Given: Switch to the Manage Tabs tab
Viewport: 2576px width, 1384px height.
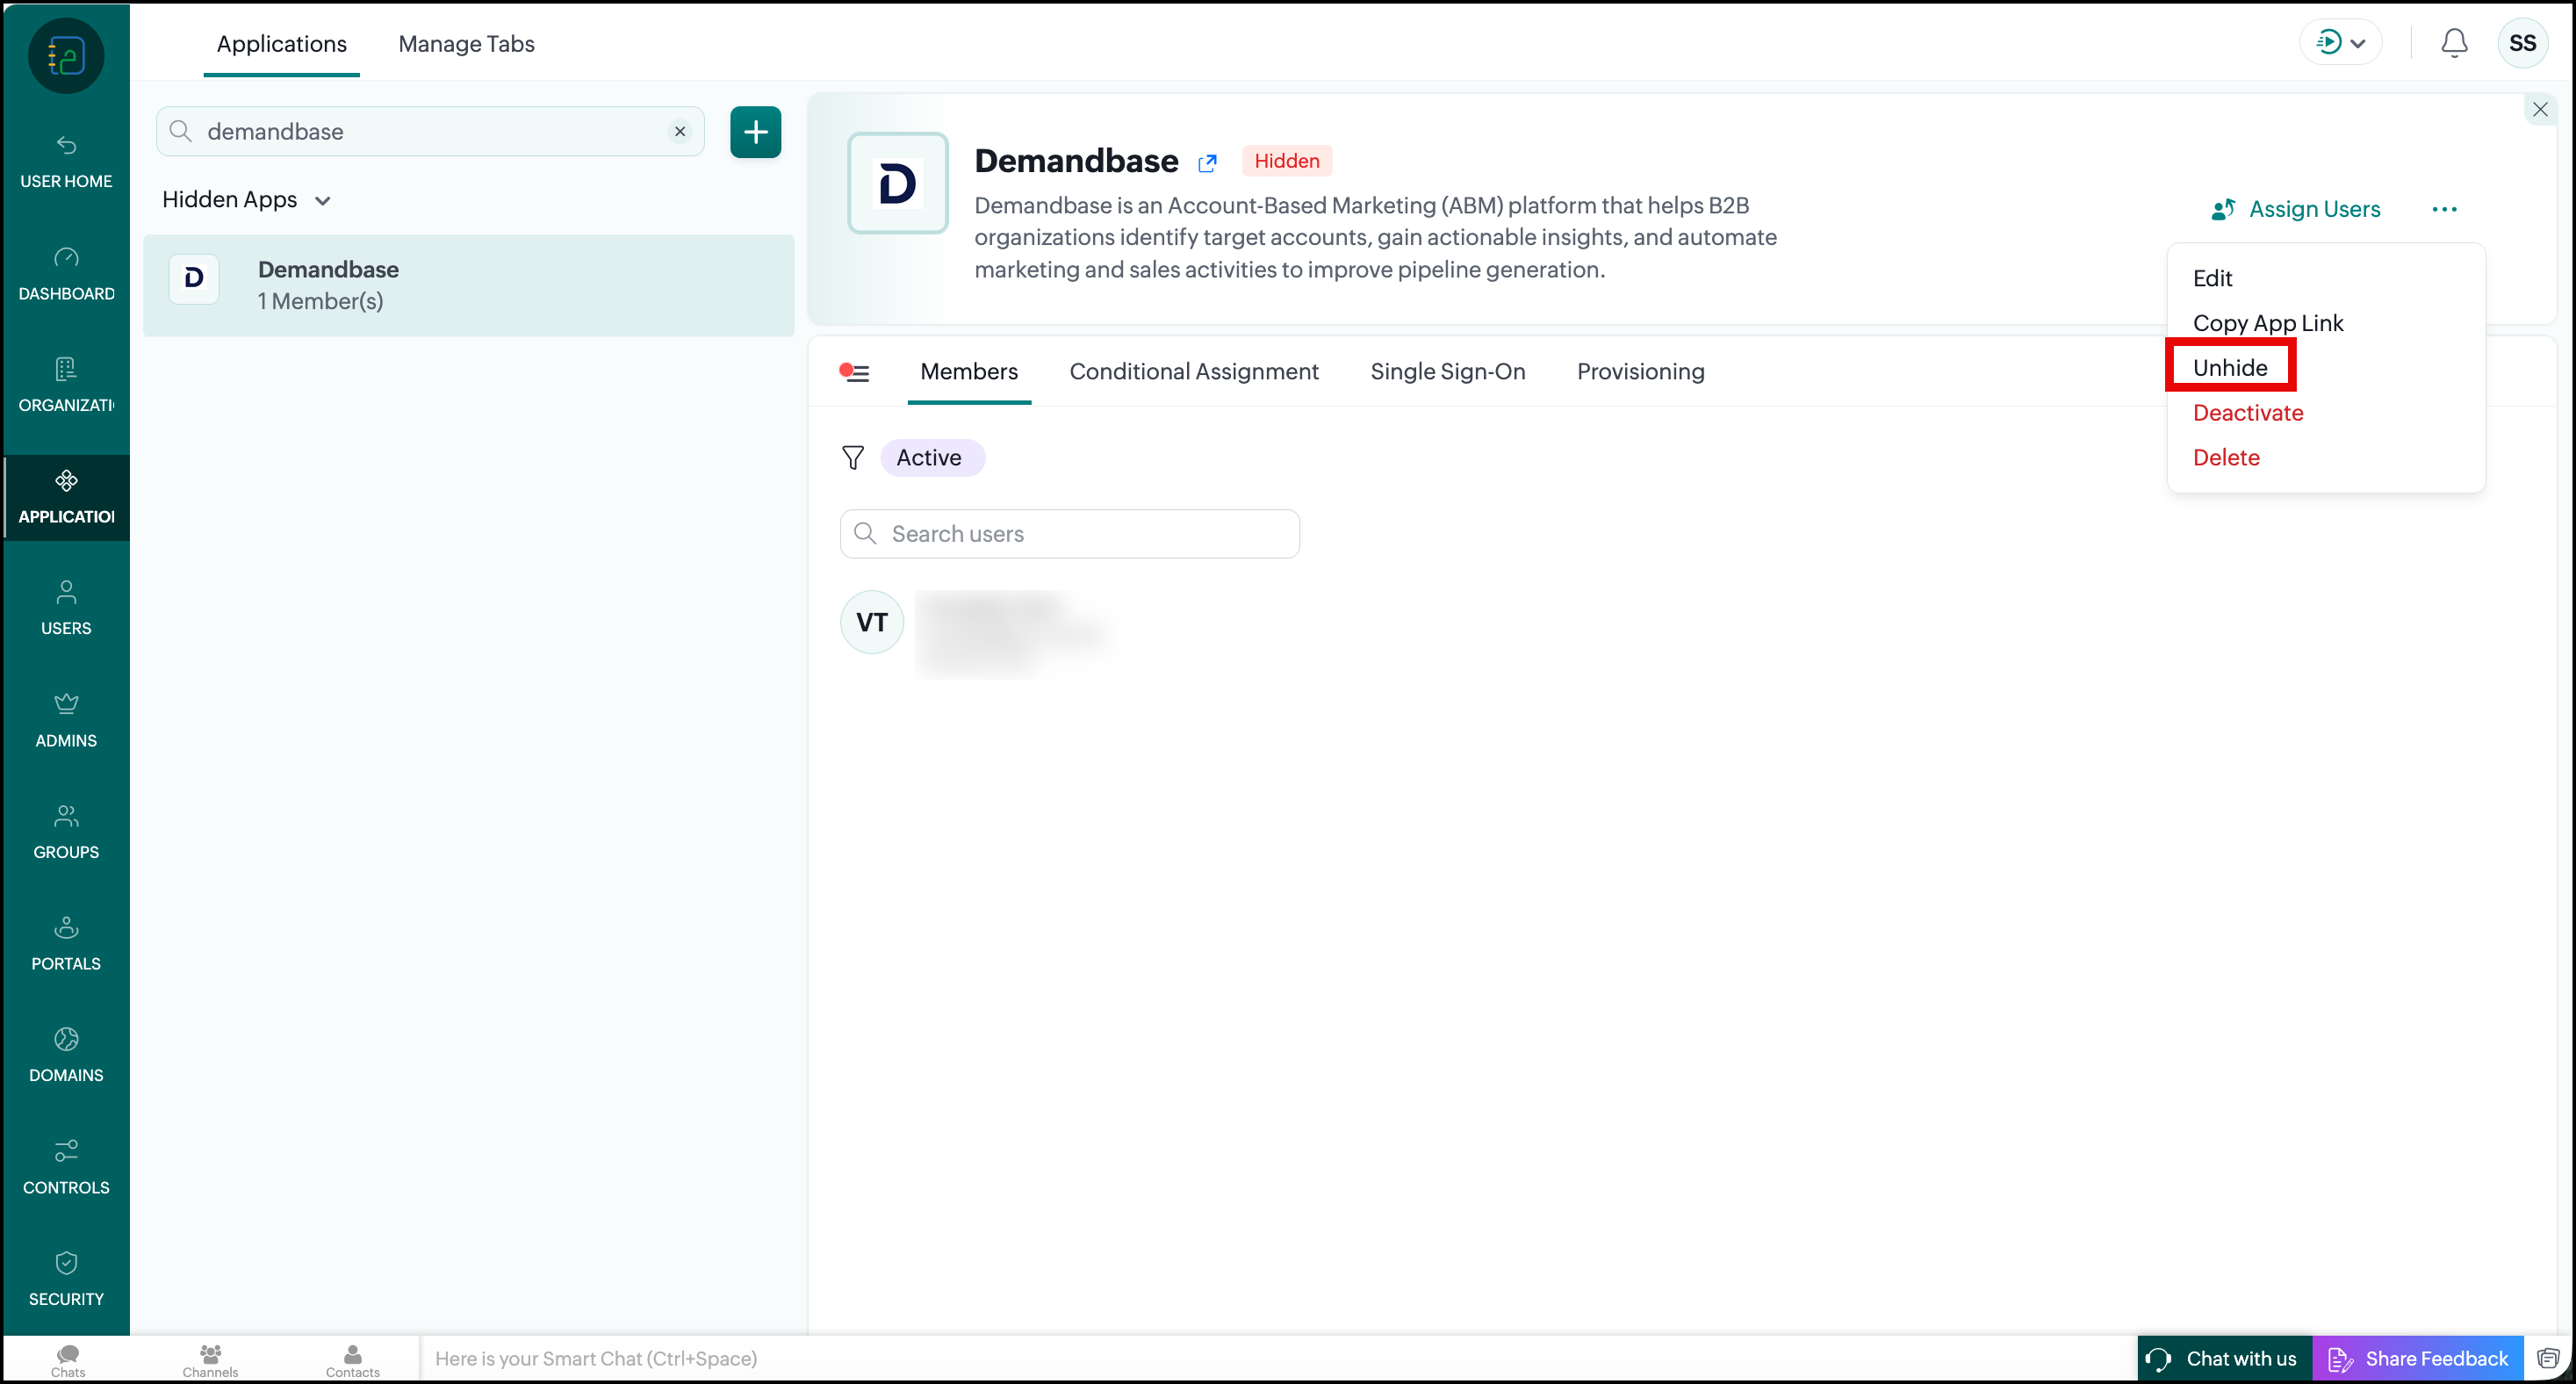Looking at the screenshot, I should coord(466,44).
